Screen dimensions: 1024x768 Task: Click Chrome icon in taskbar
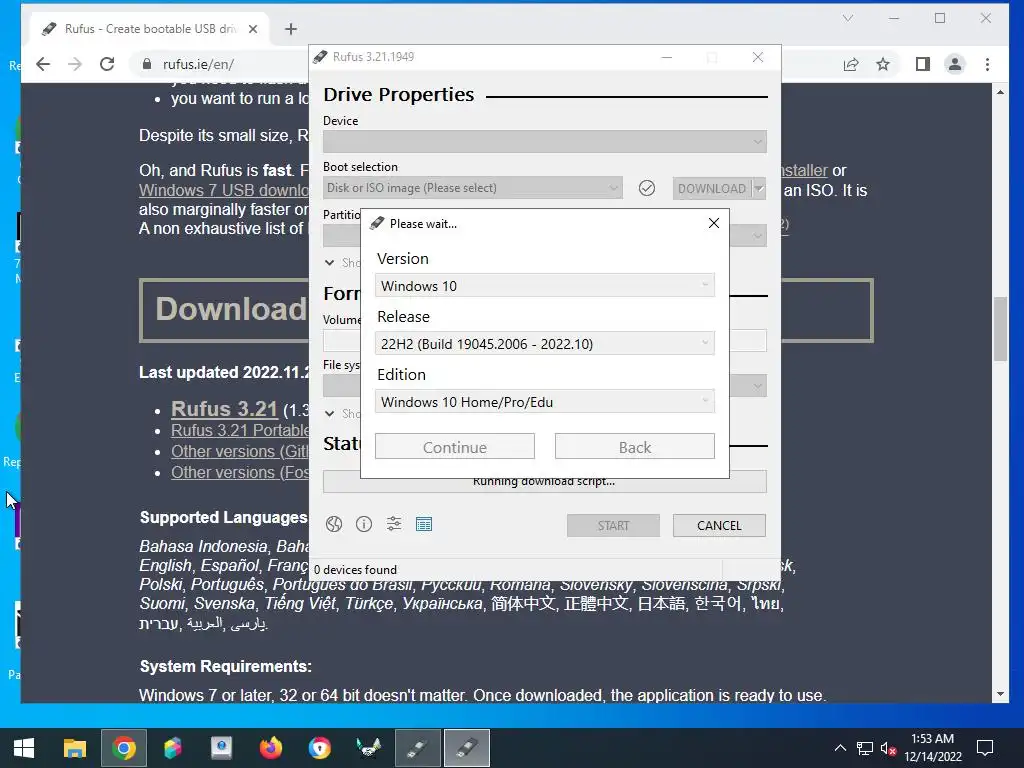pos(123,748)
